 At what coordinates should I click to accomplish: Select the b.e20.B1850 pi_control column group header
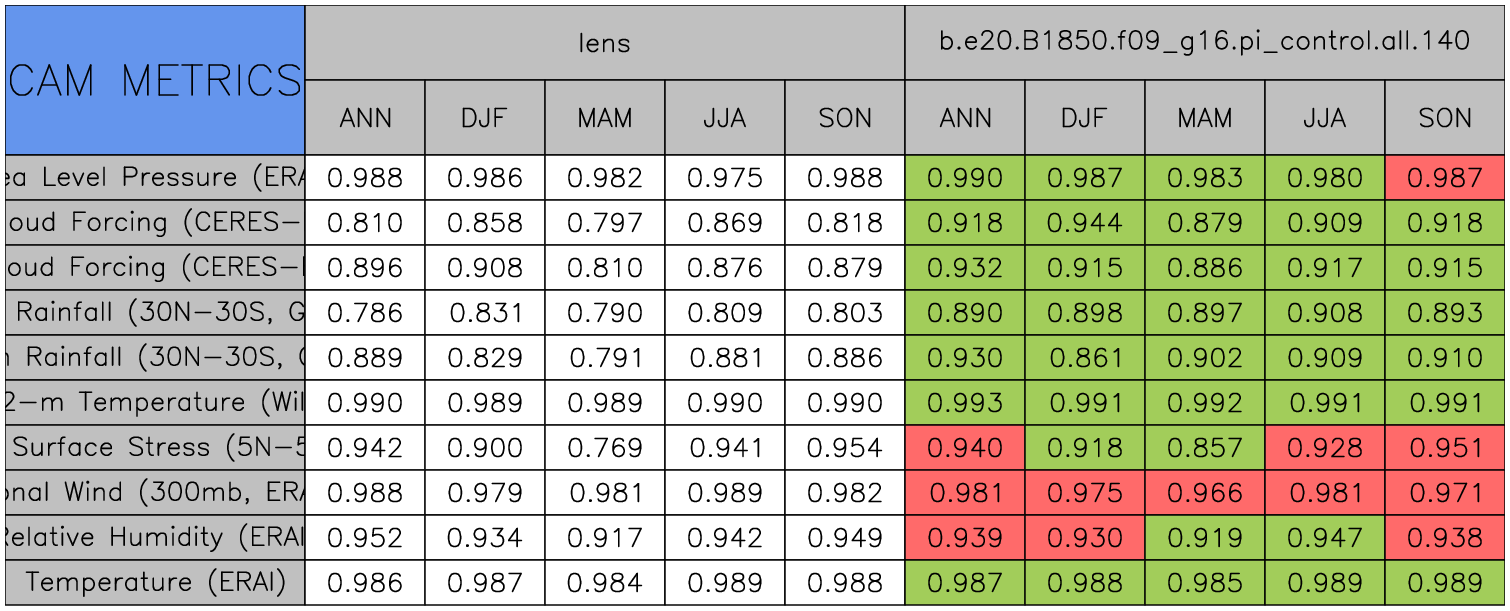(x=1204, y=42)
